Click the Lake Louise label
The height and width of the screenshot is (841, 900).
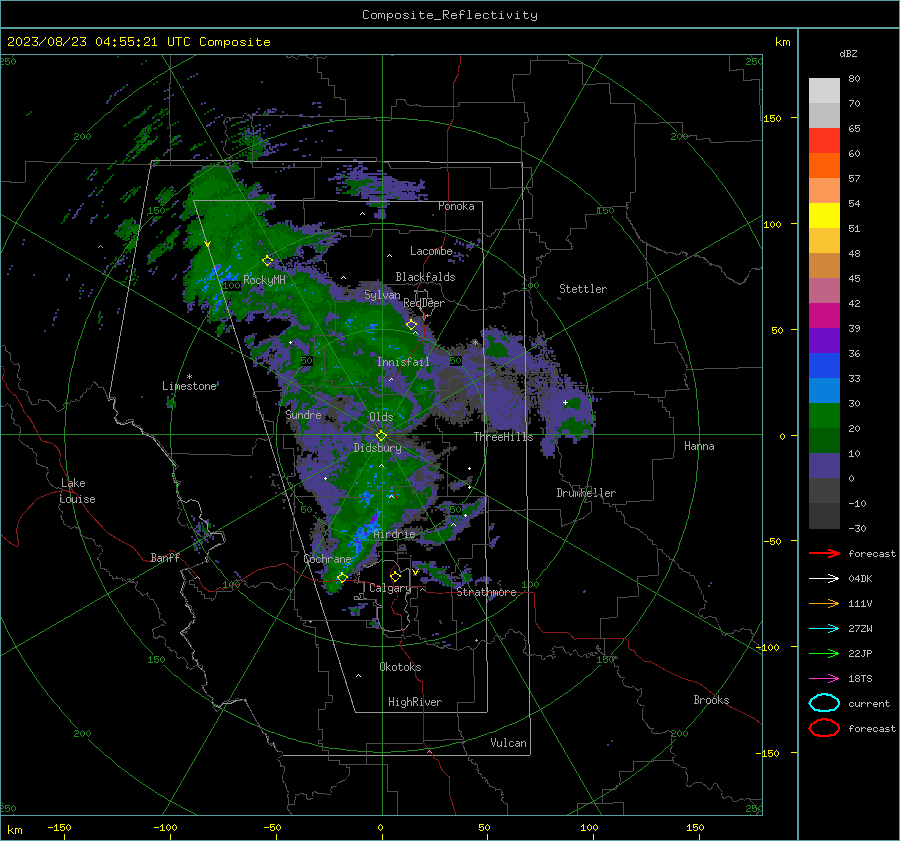tap(78, 491)
